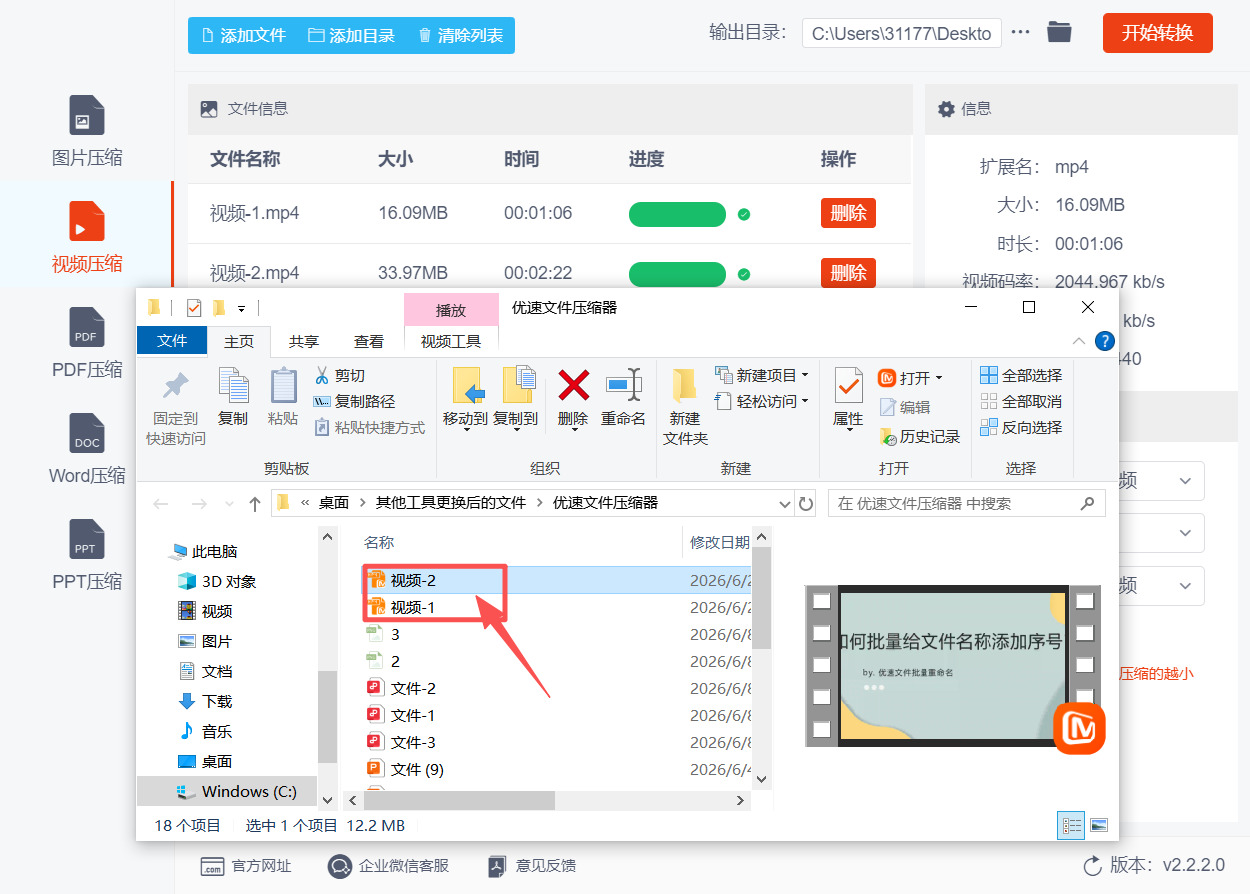Switch to large thumbnails view icon in status bar
The height and width of the screenshot is (894, 1250).
(1098, 825)
